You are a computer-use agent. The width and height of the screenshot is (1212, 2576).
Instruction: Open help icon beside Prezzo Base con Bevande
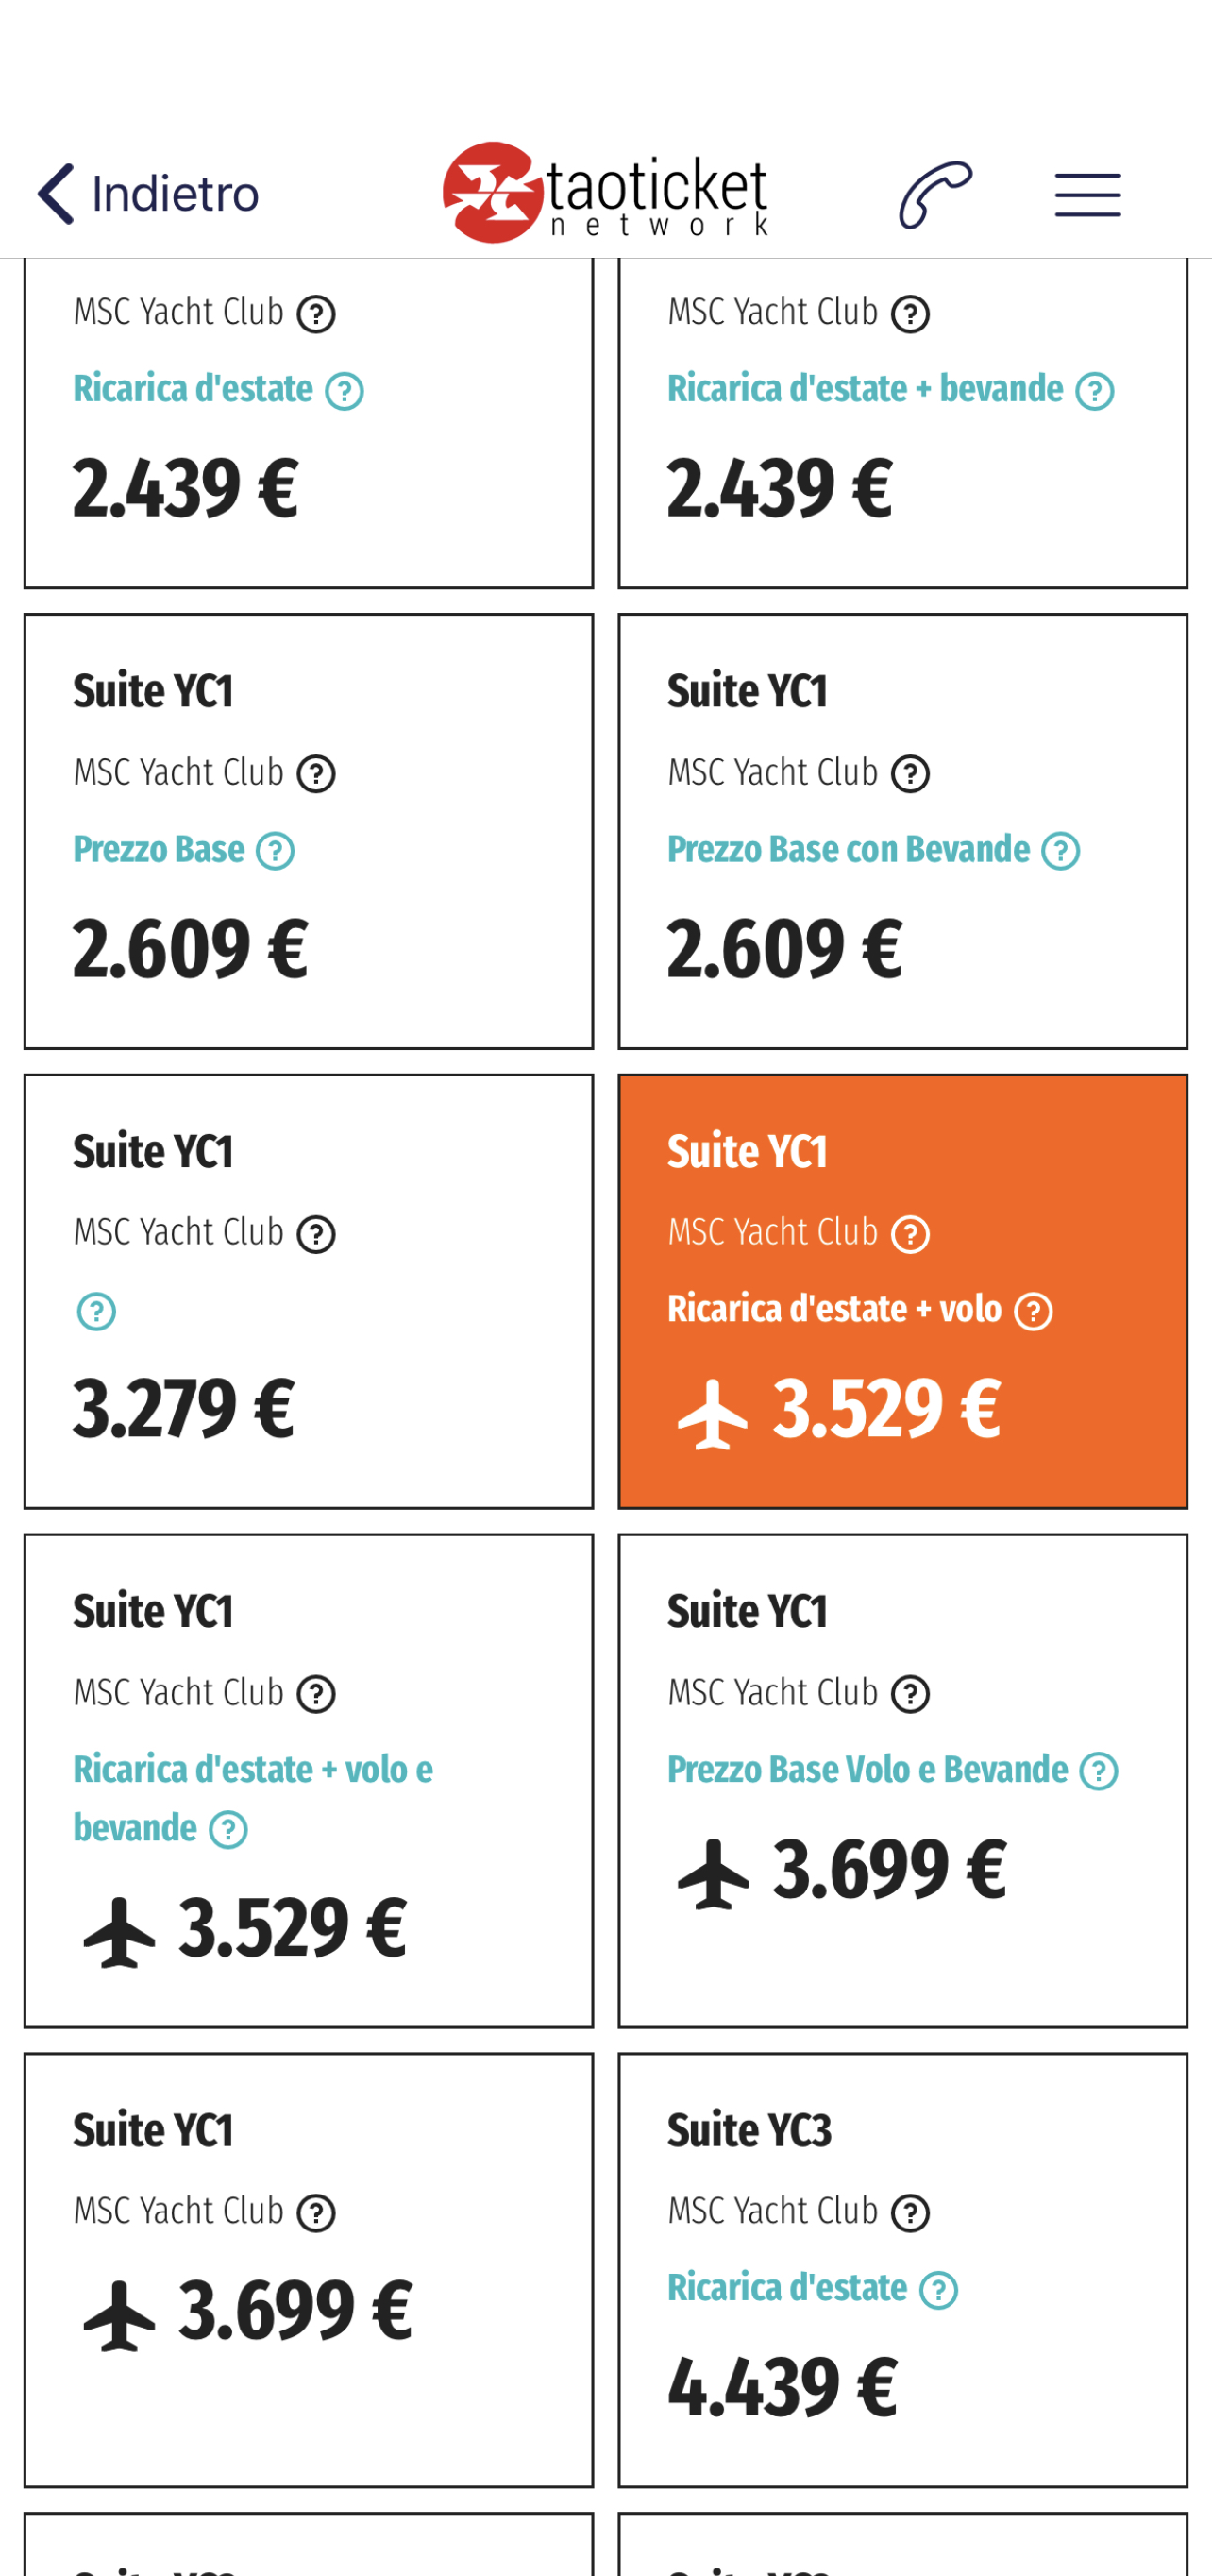point(1060,851)
